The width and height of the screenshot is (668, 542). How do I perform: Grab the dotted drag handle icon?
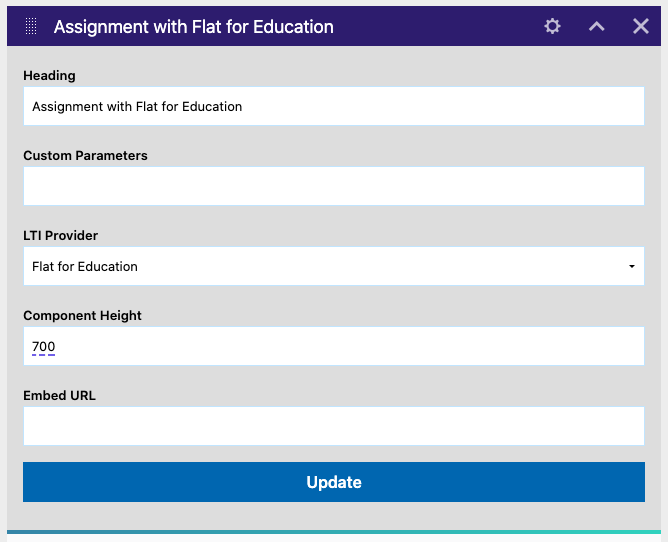(x=31, y=26)
